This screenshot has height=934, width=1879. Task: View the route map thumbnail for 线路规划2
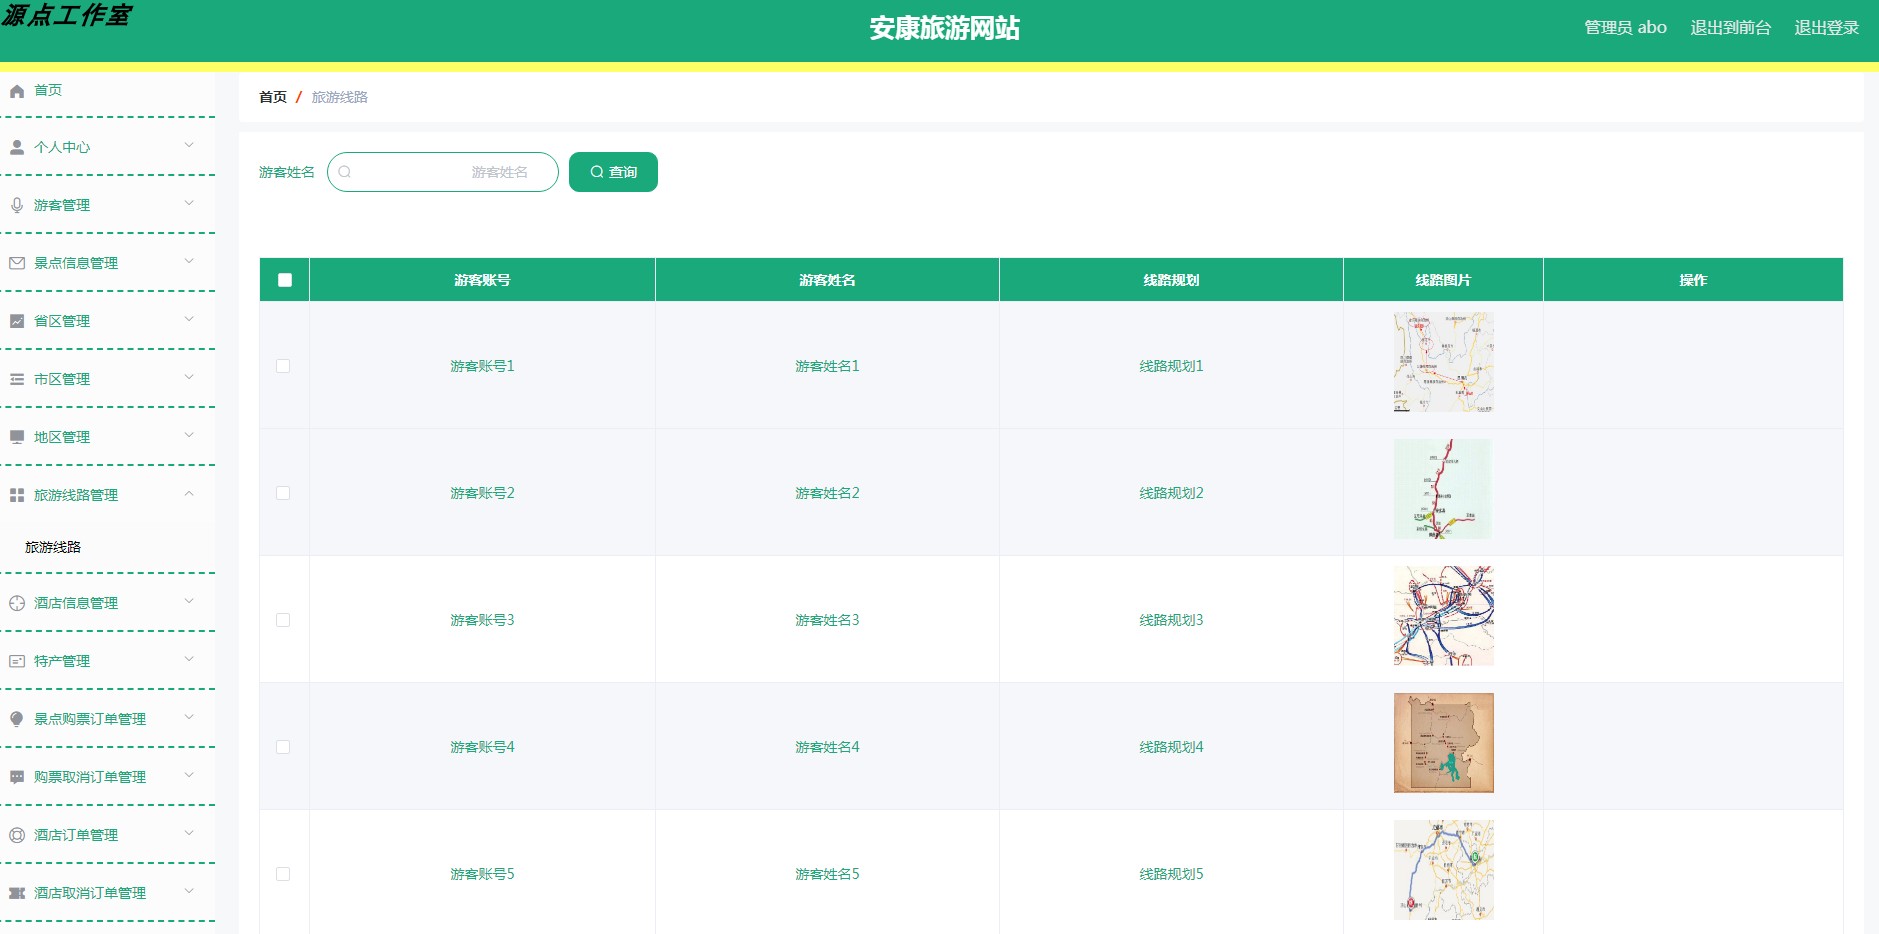pyautogui.click(x=1442, y=489)
